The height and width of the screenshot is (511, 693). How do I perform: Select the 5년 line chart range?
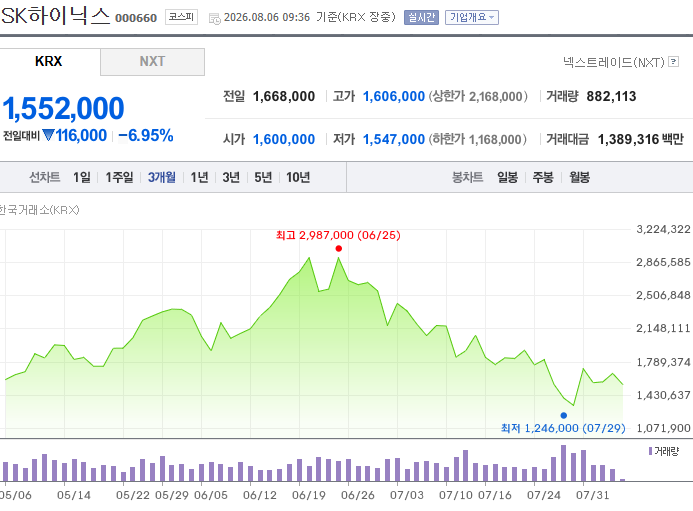point(263,177)
